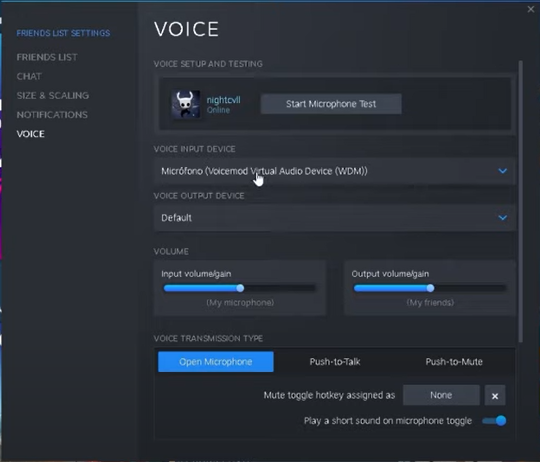Go to Notifications settings
This screenshot has width=540, height=462.
(52, 115)
